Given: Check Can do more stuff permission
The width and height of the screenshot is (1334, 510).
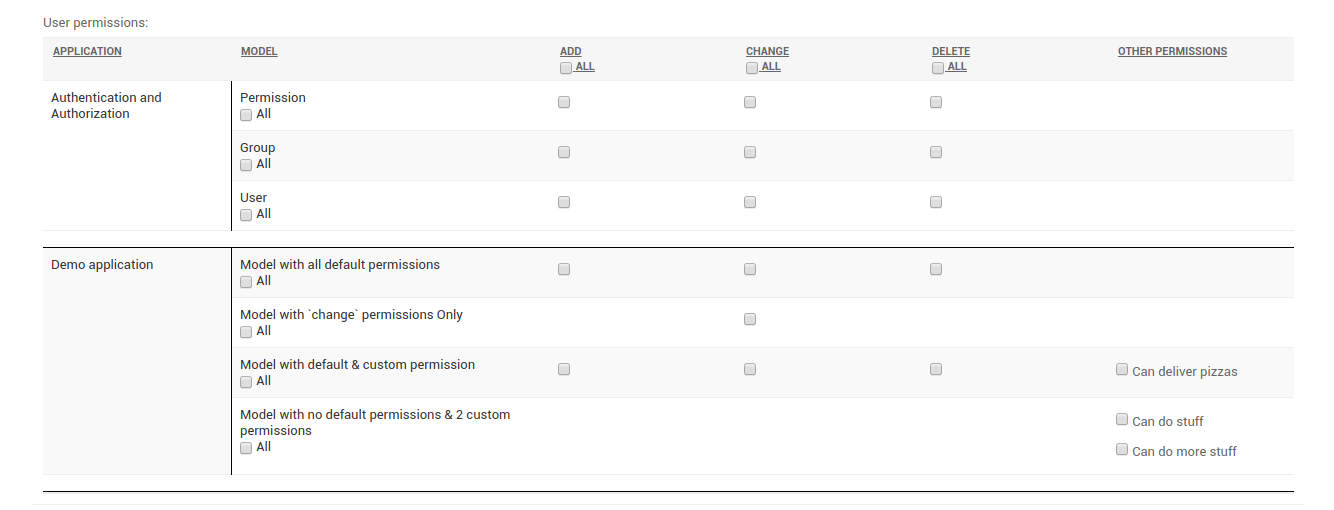Looking at the screenshot, I should 1122,449.
